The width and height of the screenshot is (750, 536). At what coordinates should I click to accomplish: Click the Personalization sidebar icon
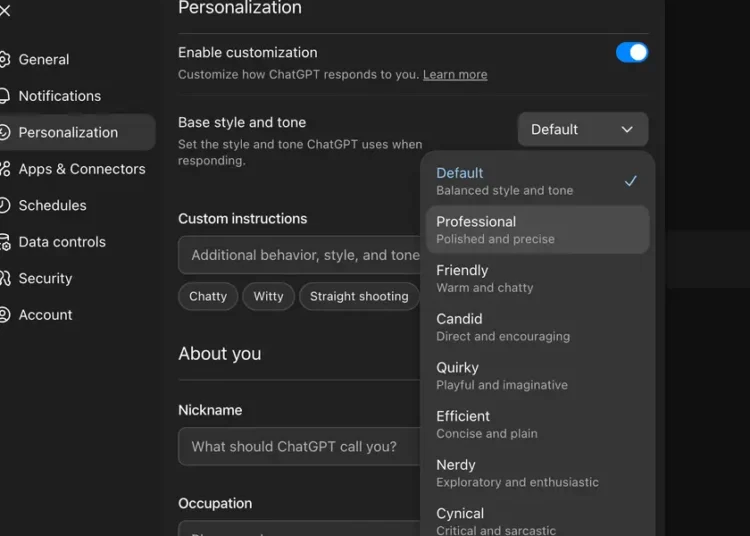point(4,132)
